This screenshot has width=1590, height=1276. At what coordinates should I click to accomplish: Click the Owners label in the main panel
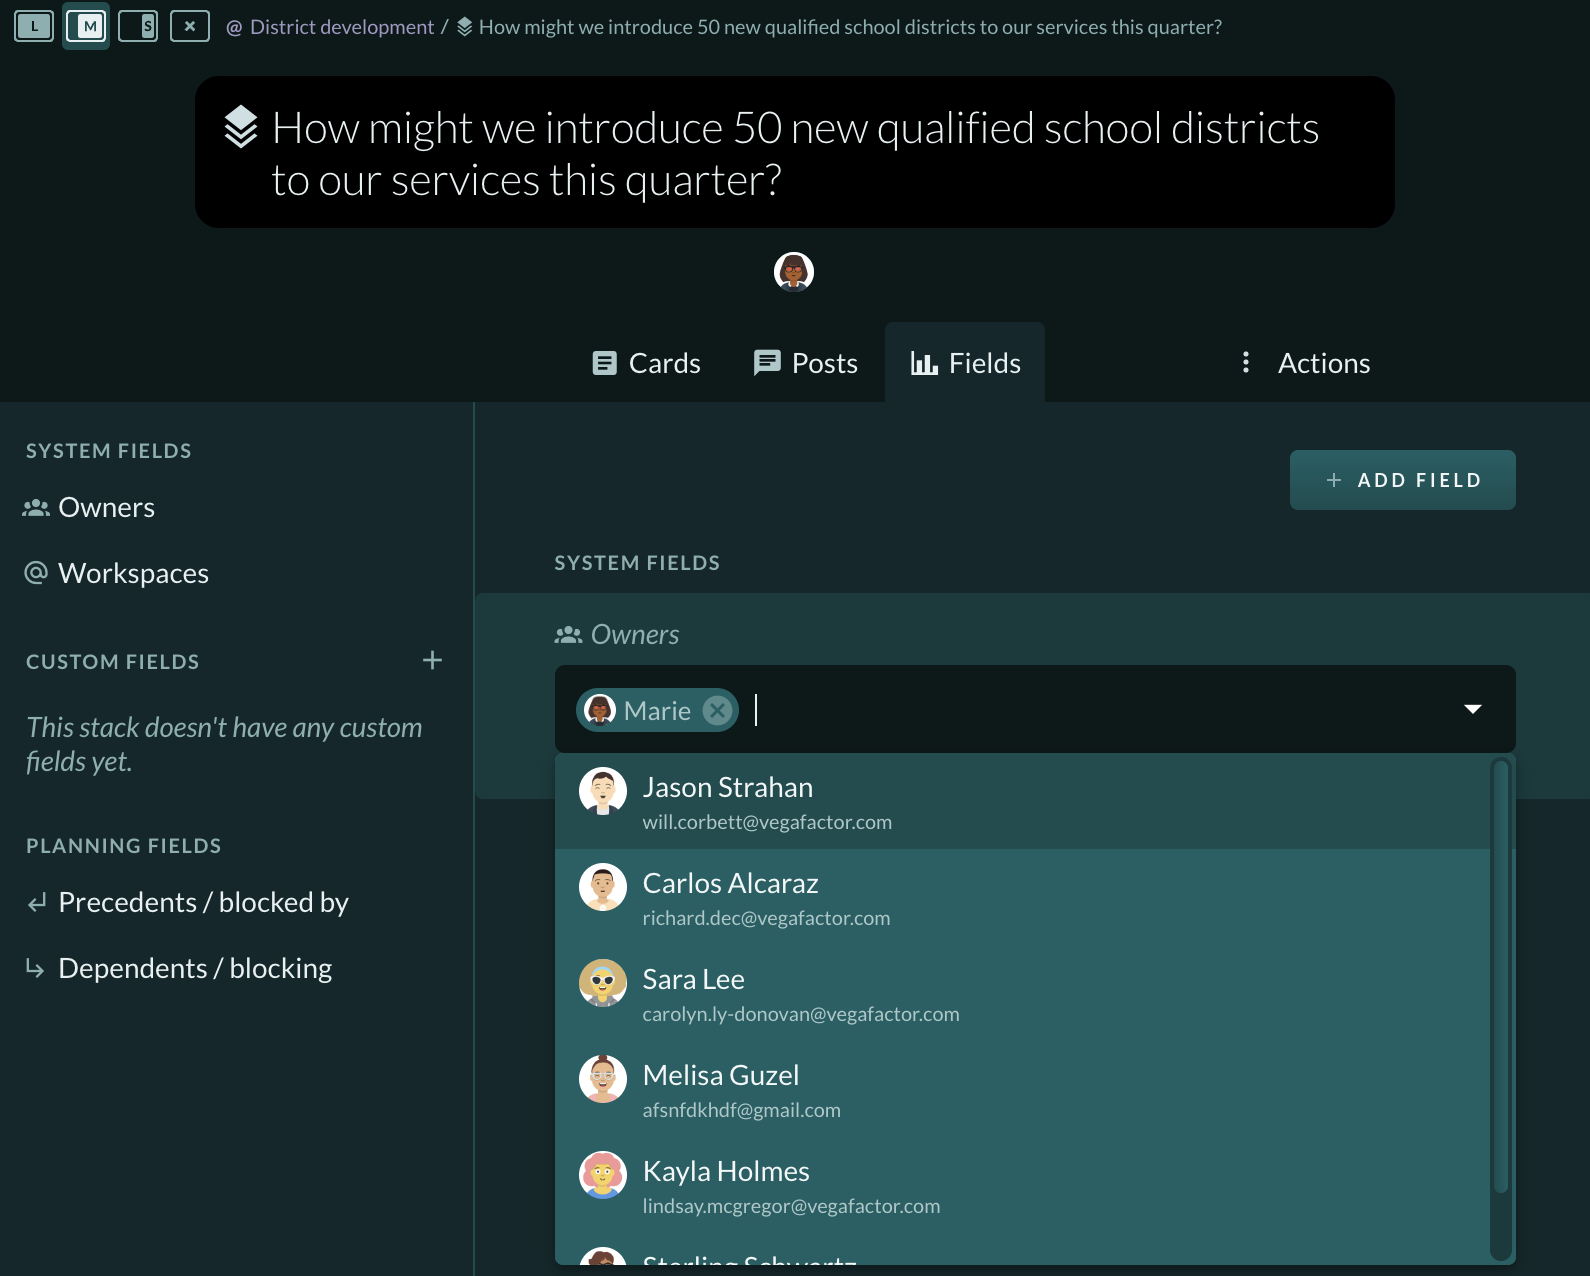[635, 635]
